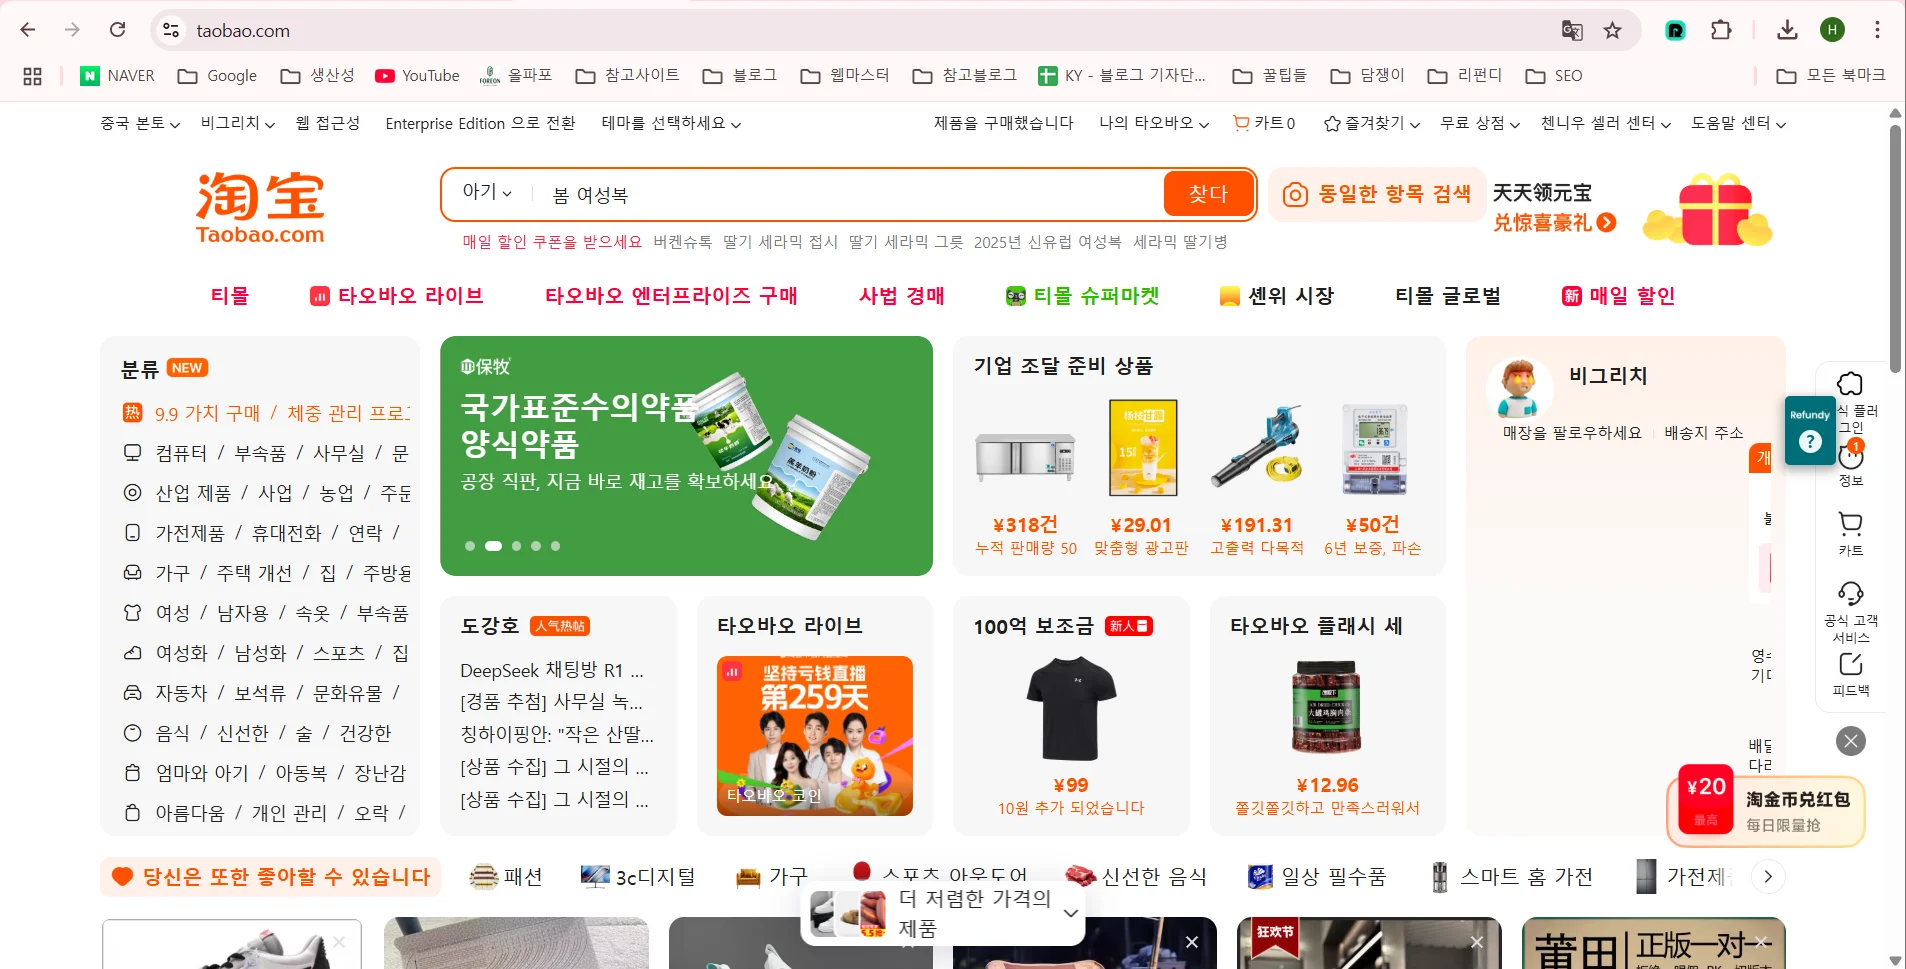Viewport: 1906px width, 969px height.
Task: Click the search box containing 봄 여성복
Action: pos(848,194)
